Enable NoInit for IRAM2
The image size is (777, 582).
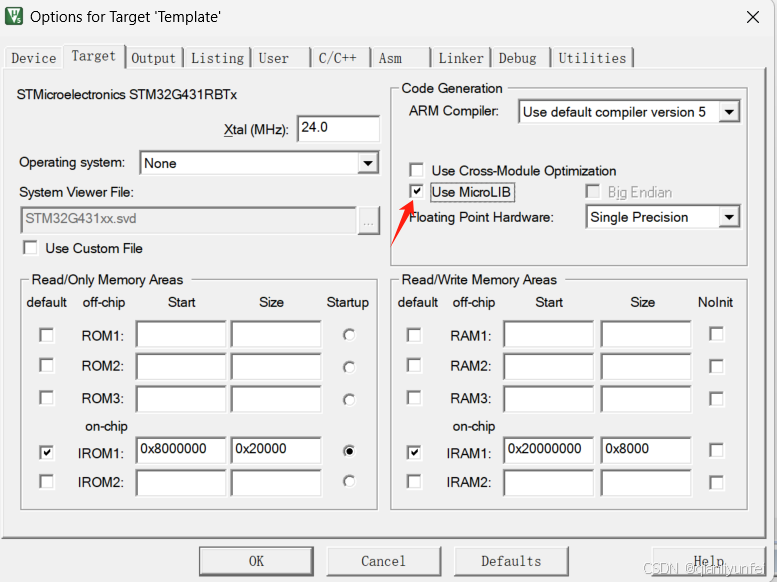[717, 482]
